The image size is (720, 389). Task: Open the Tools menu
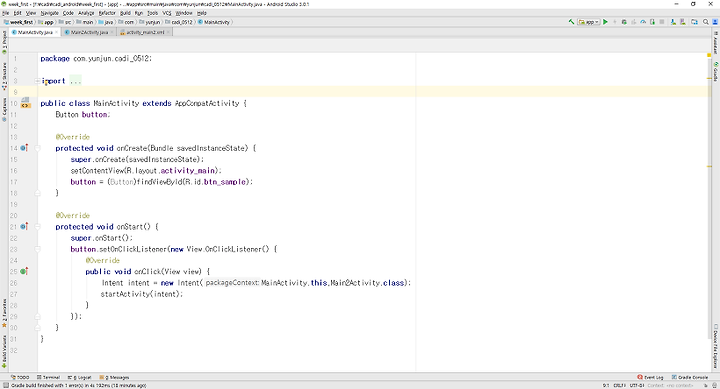tap(152, 13)
